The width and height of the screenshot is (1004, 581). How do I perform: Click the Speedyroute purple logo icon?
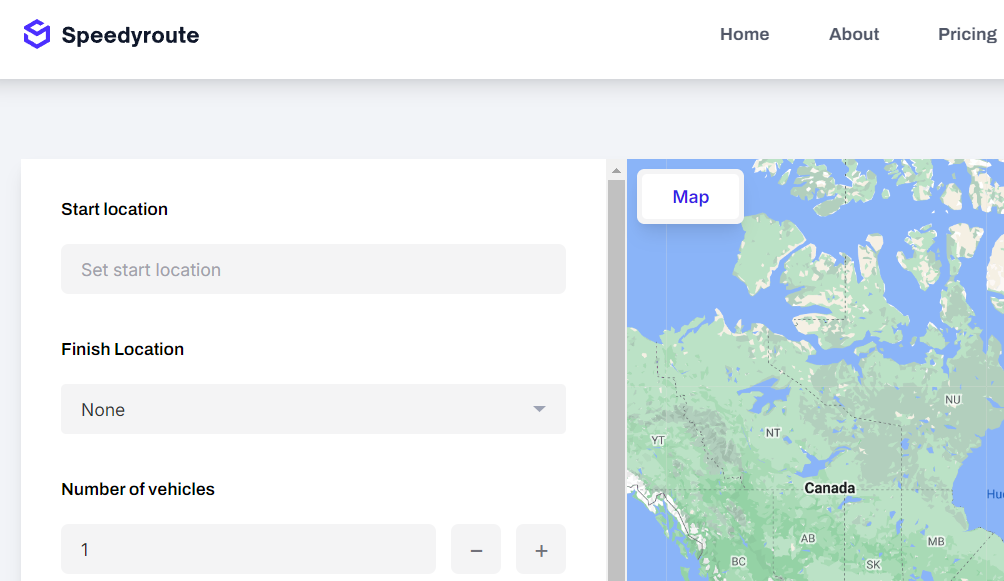(x=37, y=35)
